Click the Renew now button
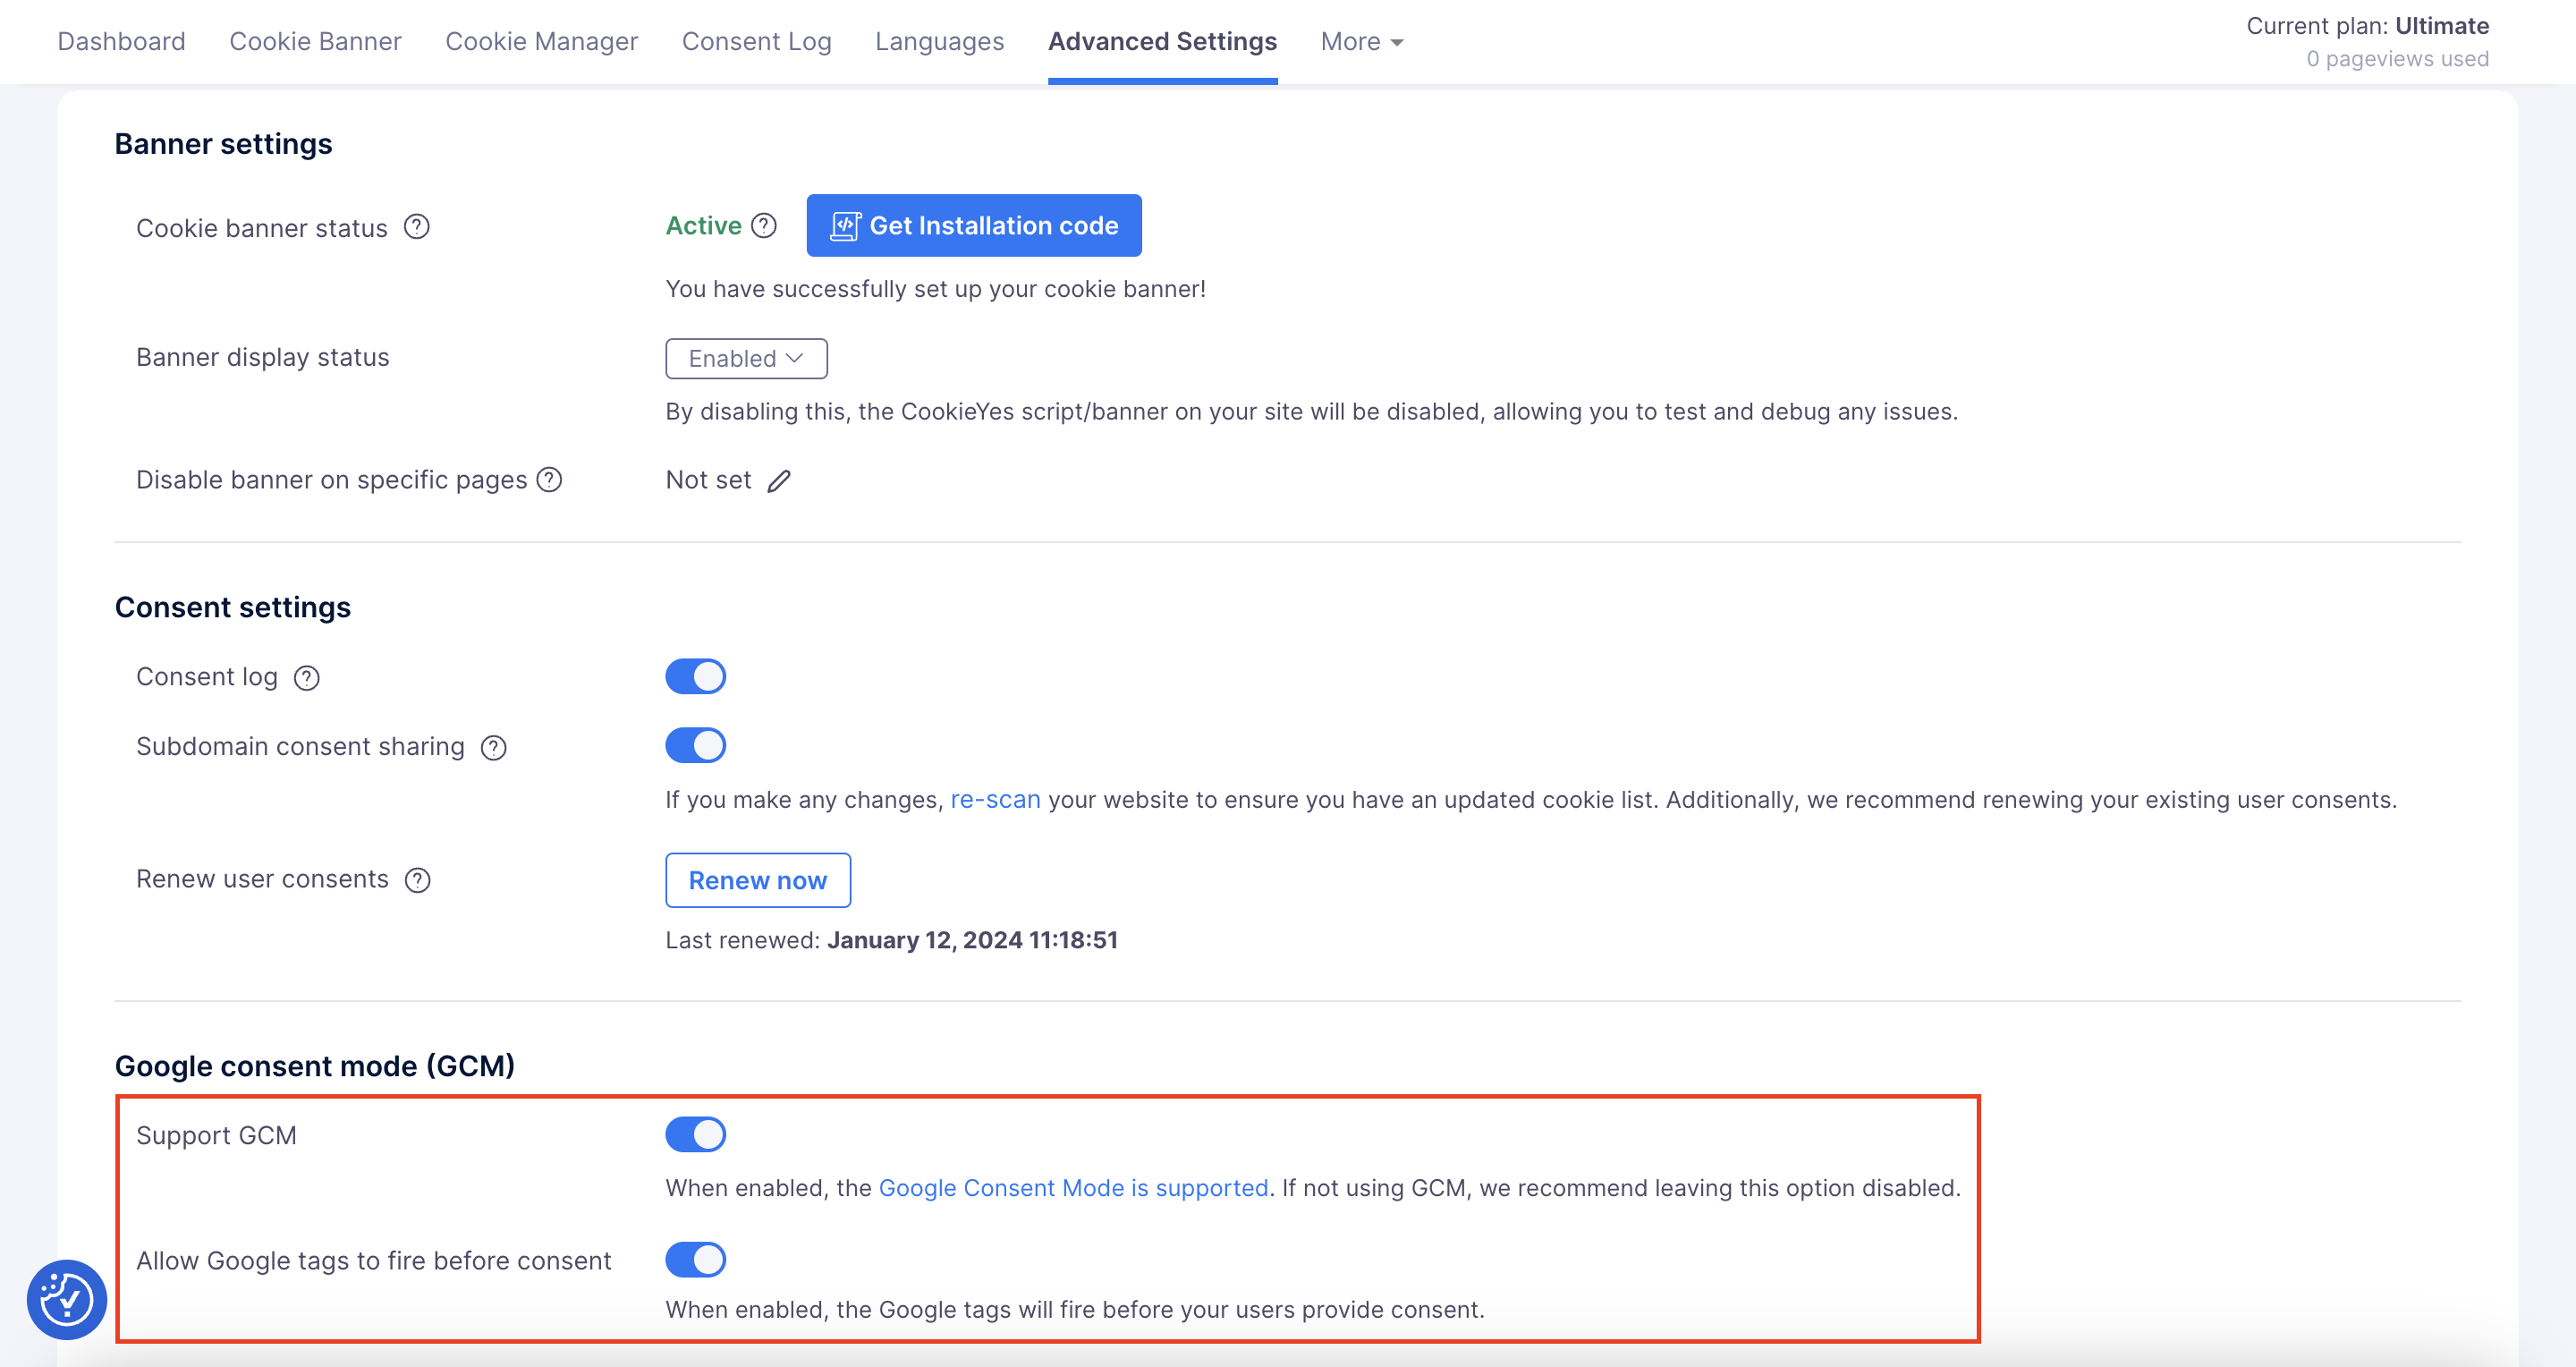The image size is (2576, 1367). pyautogui.click(x=757, y=880)
